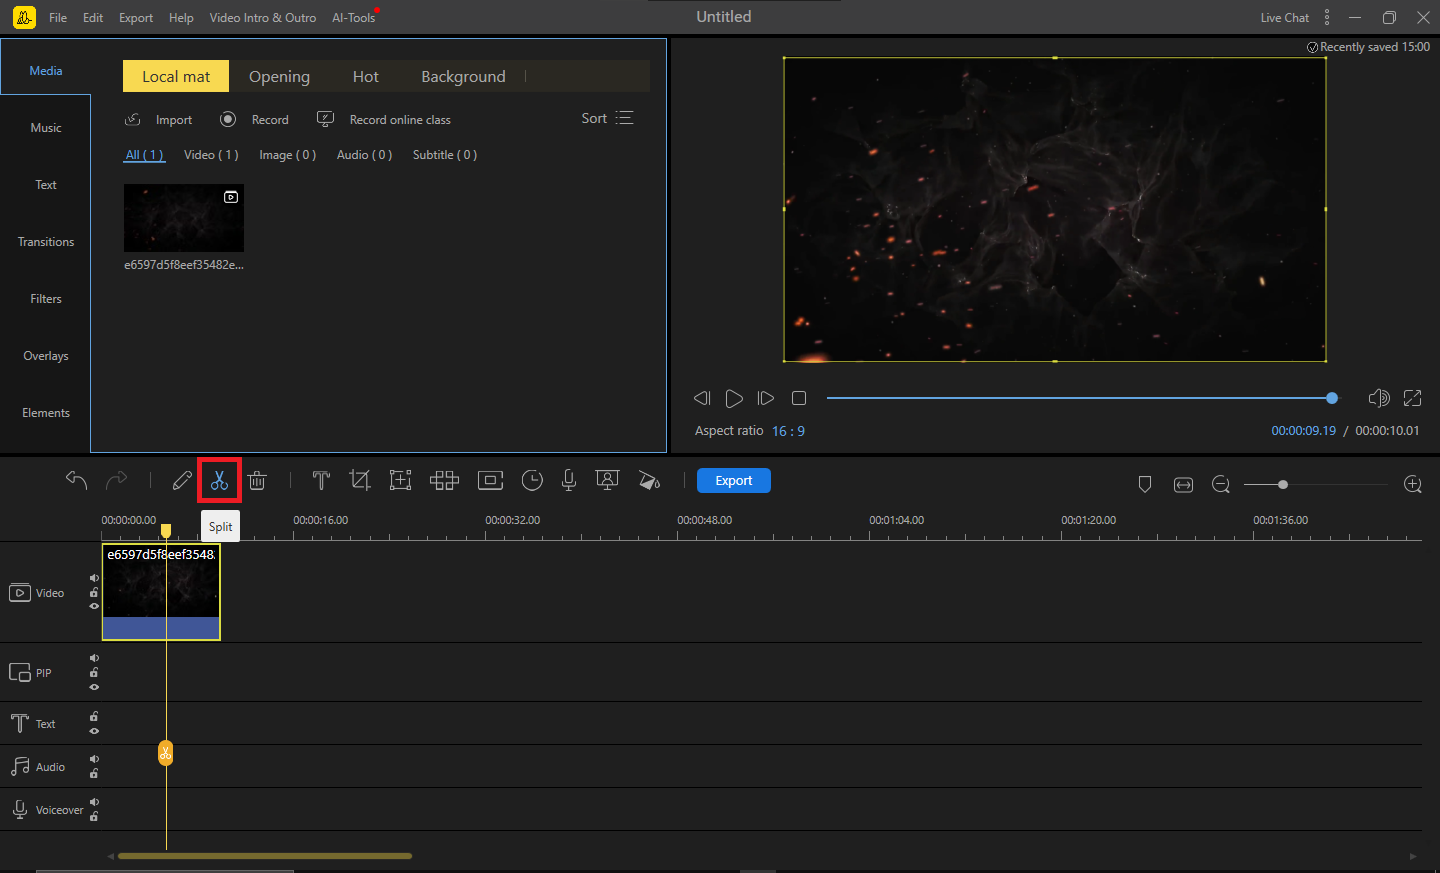Switch to the Background tab
The height and width of the screenshot is (873, 1440).
(x=463, y=76)
